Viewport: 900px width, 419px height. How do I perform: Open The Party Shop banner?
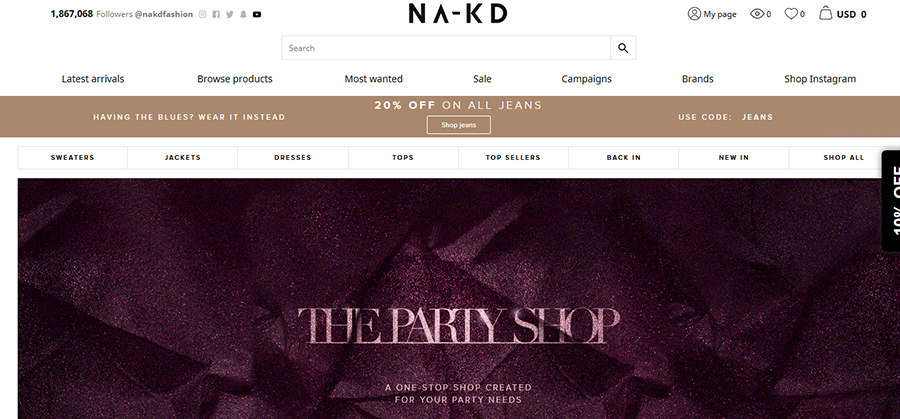tap(459, 298)
